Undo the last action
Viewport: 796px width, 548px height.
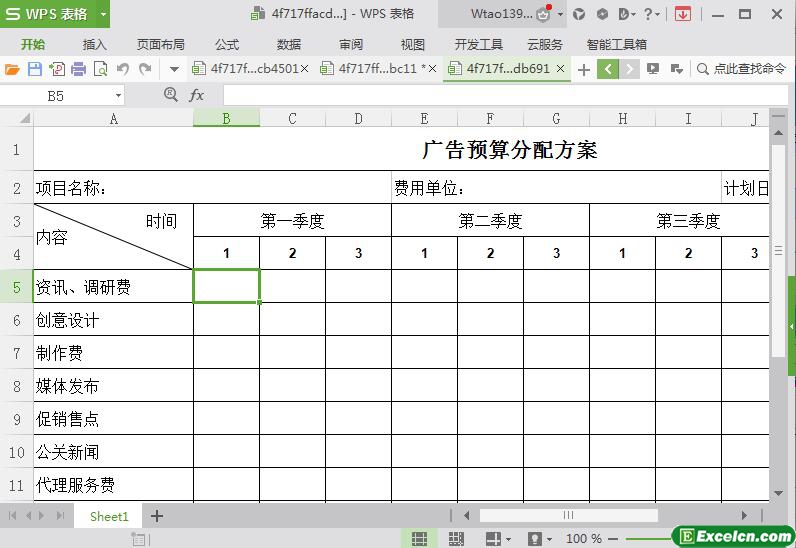[123, 69]
